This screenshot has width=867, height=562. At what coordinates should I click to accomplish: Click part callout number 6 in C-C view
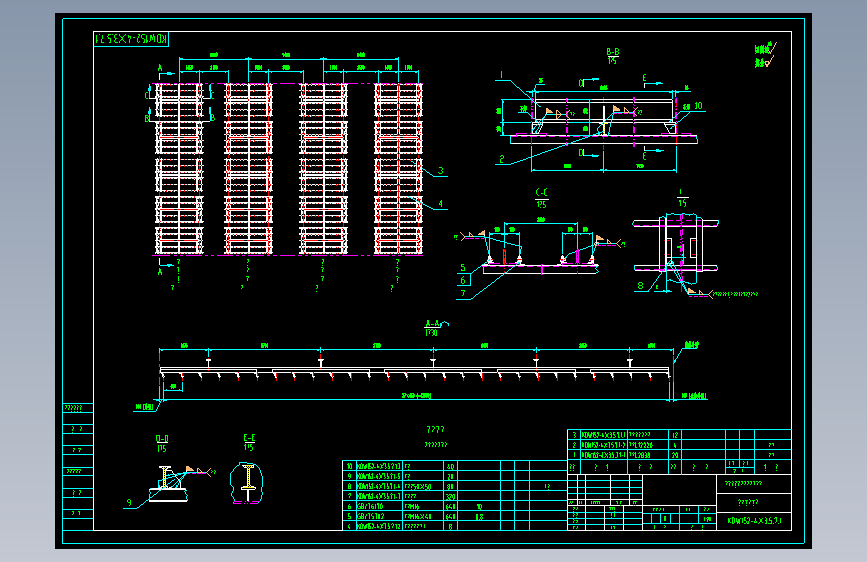463,280
